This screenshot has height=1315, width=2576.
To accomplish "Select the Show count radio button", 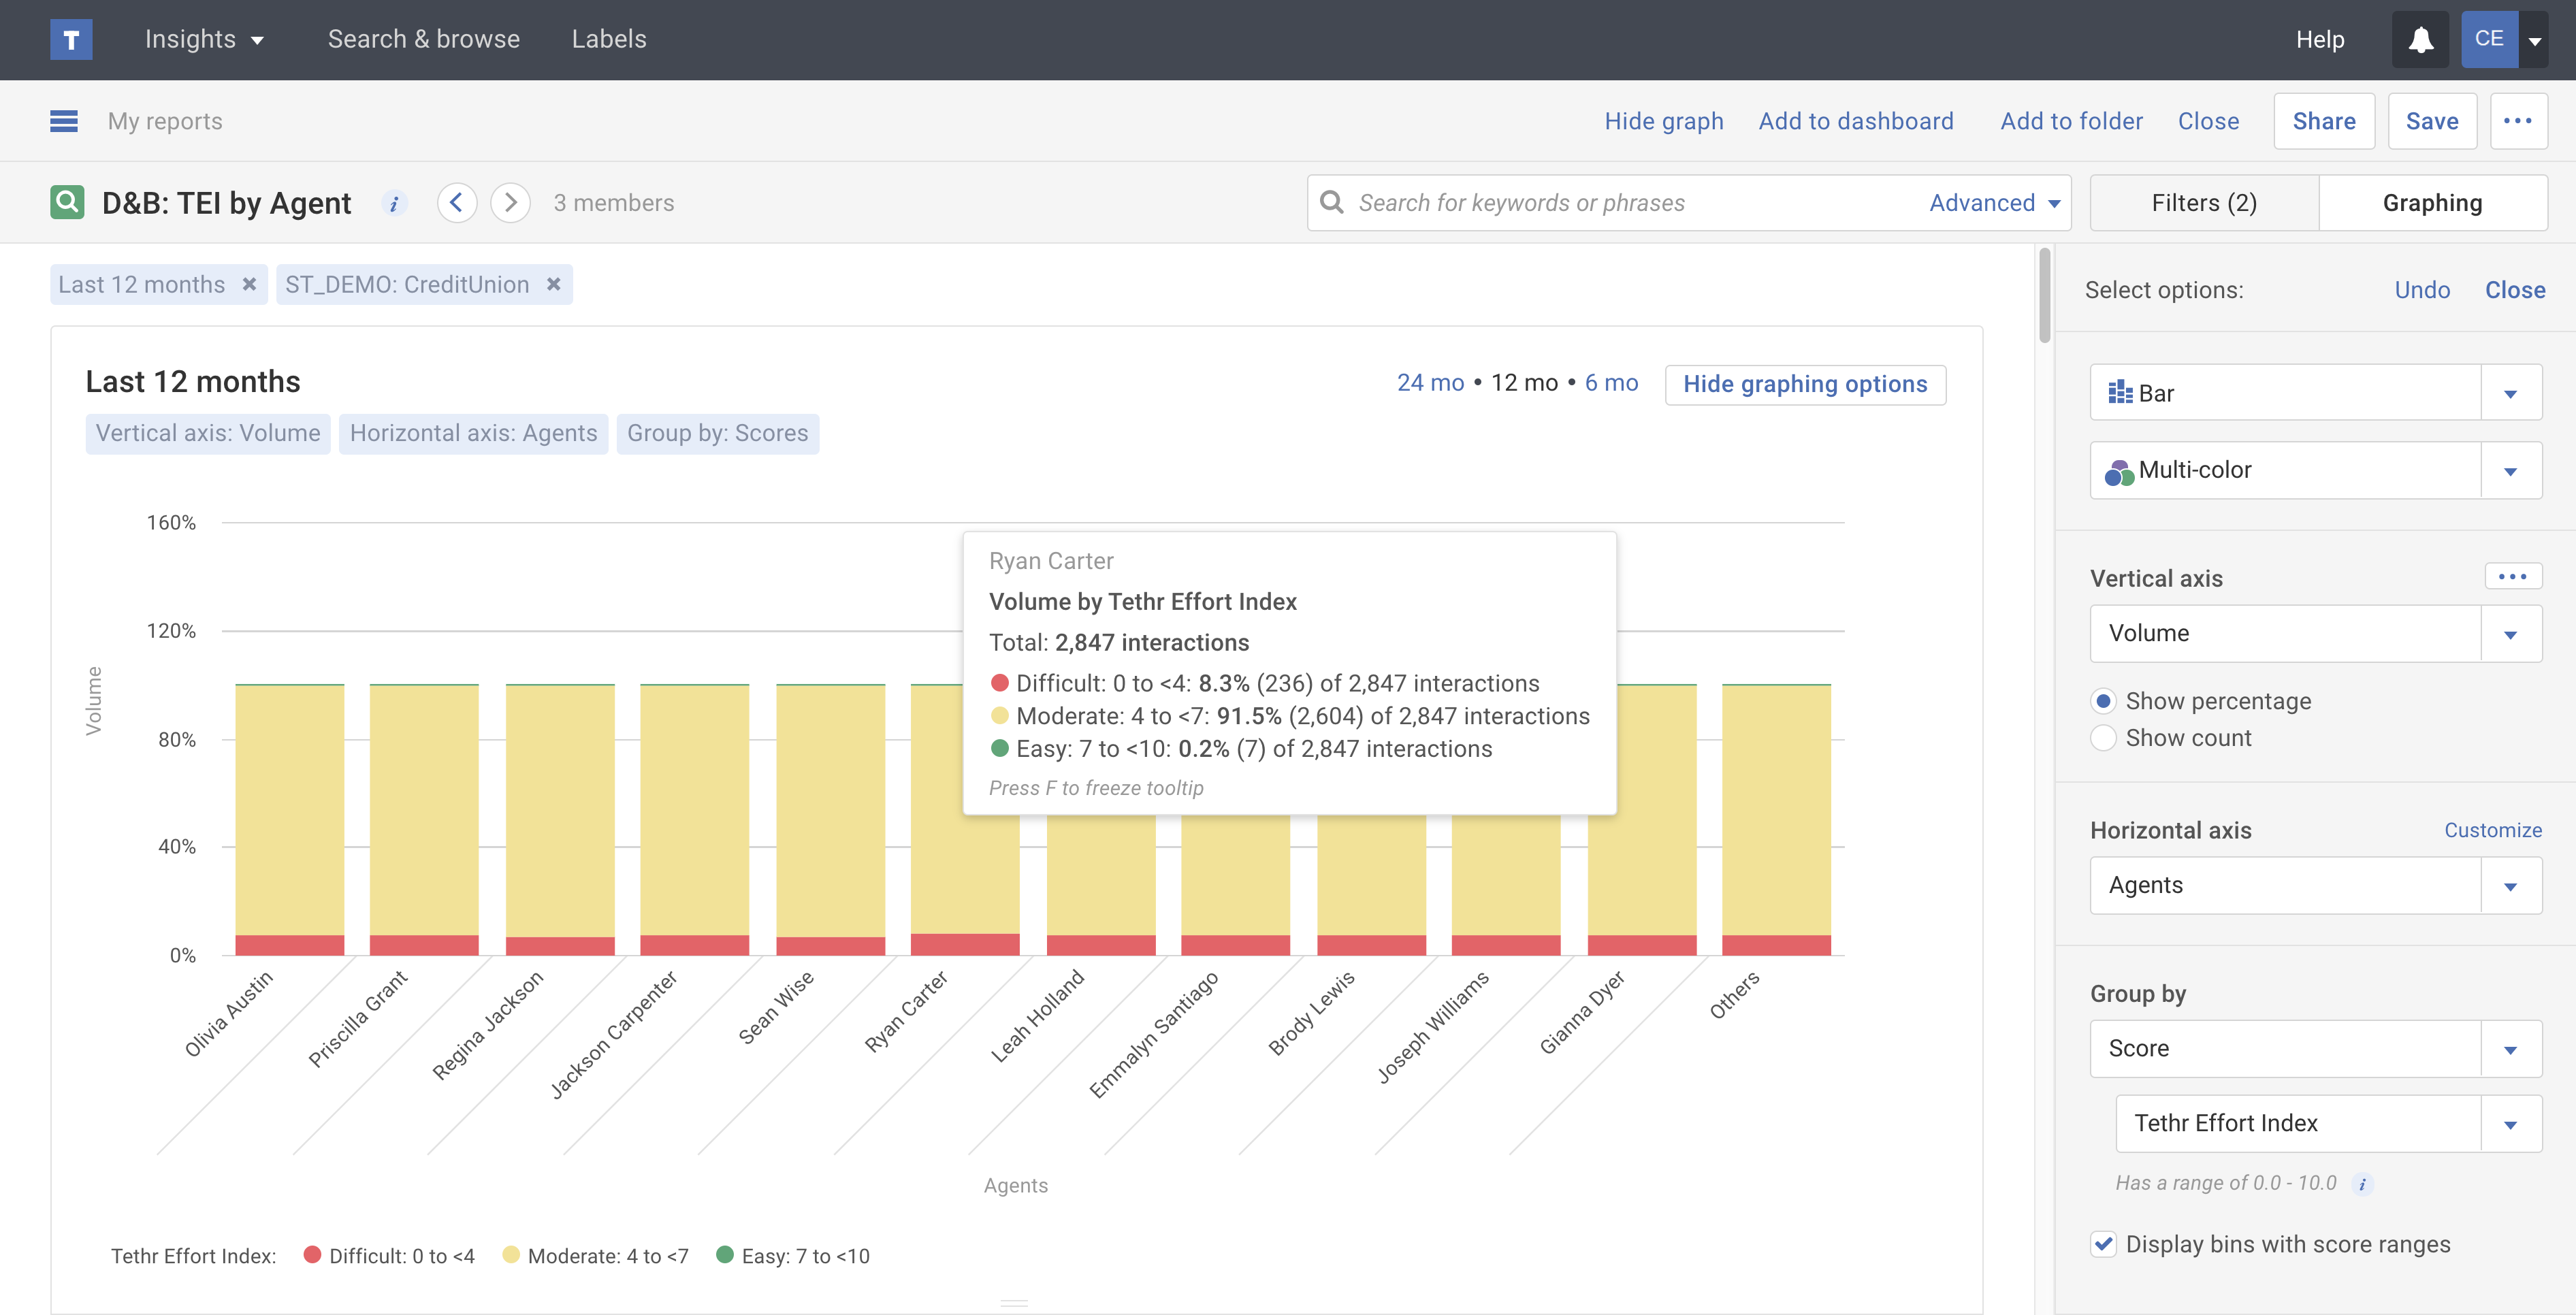I will coord(2103,738).
